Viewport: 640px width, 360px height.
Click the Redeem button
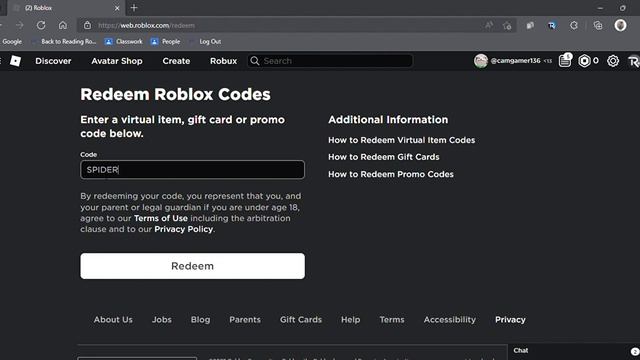tap(192, 266)
